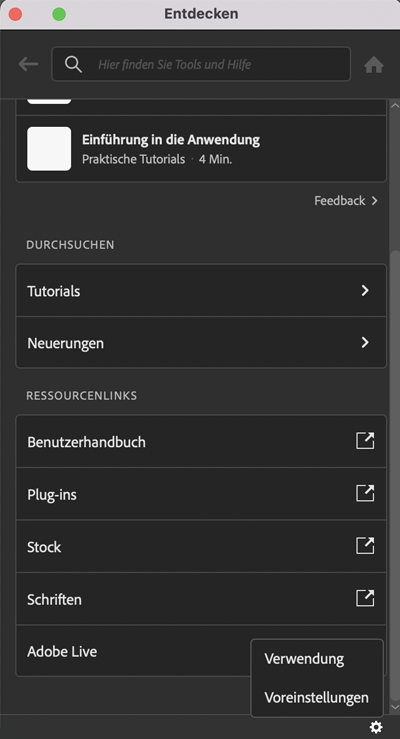Screen dimensions: 400x739
Task: Open Einführung in die Anwendung tutorial
Action: [201, 149]
